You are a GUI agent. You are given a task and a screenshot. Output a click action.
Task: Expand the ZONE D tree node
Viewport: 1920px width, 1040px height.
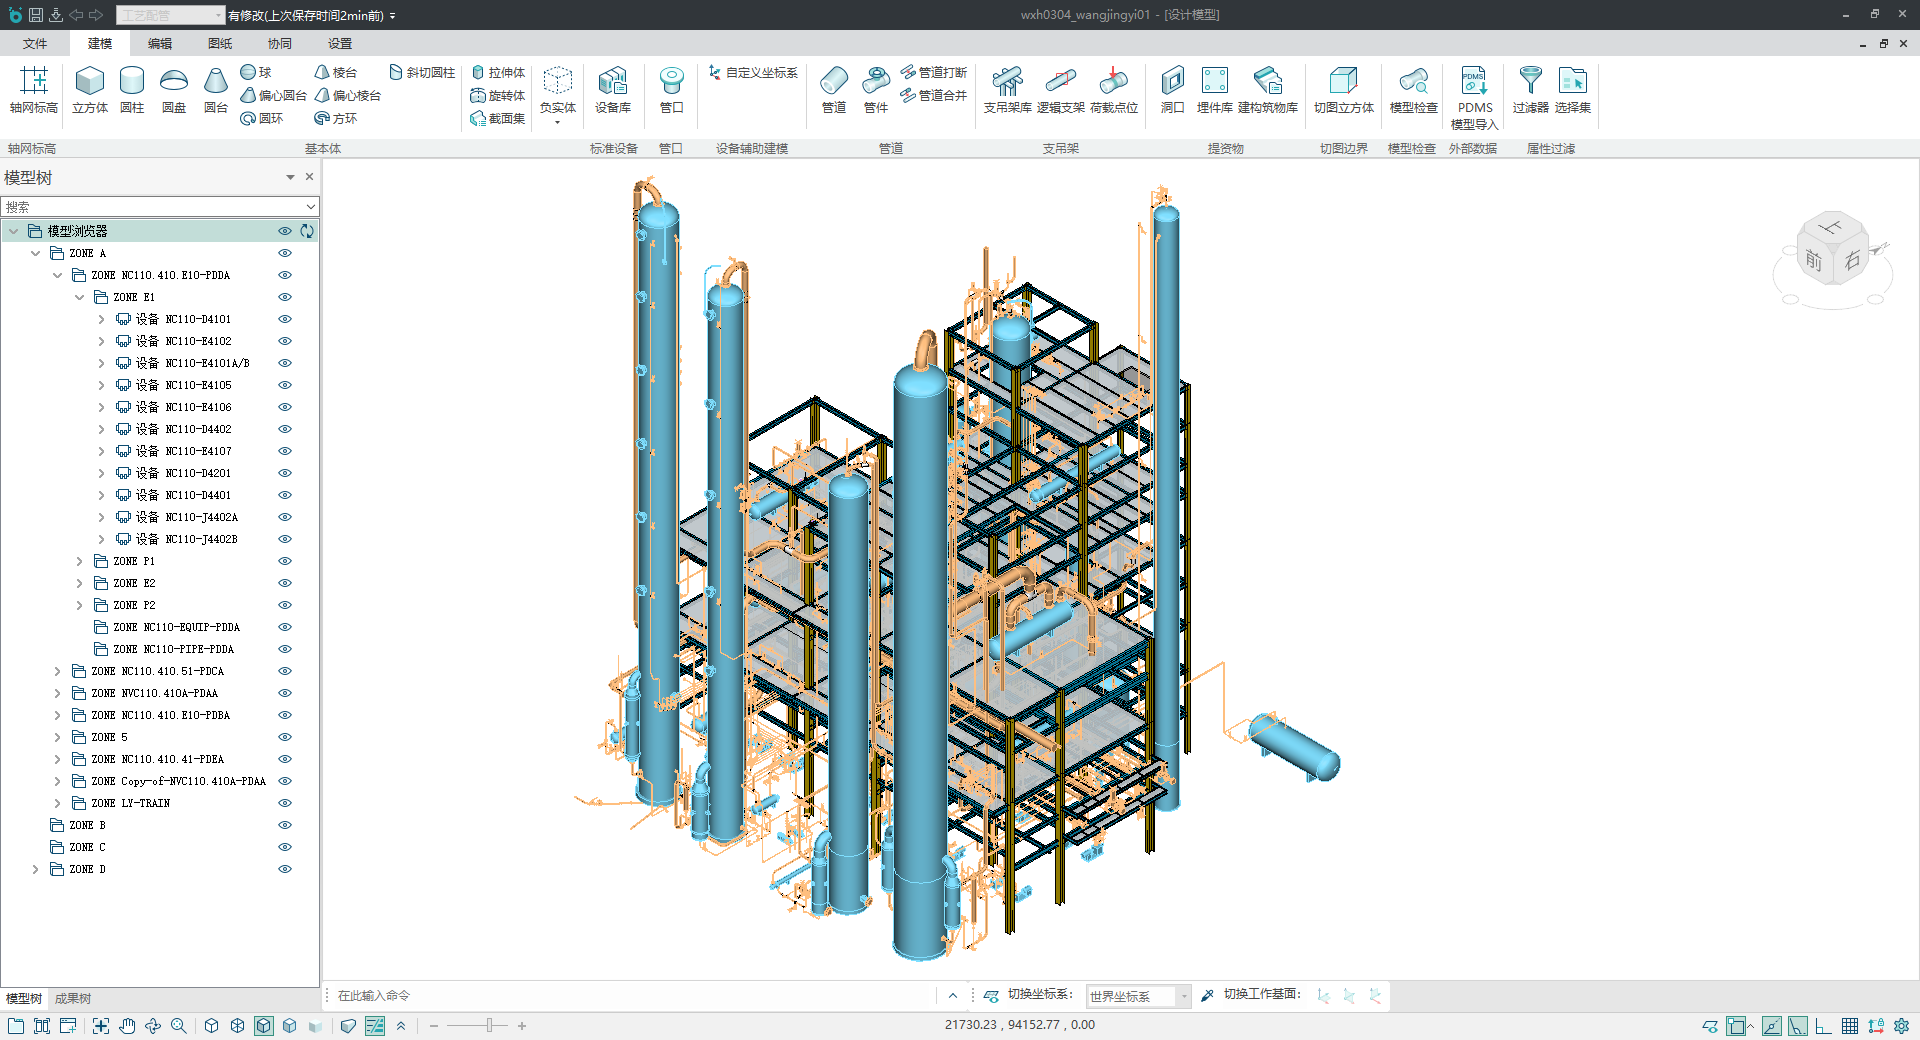coord(36,869)
